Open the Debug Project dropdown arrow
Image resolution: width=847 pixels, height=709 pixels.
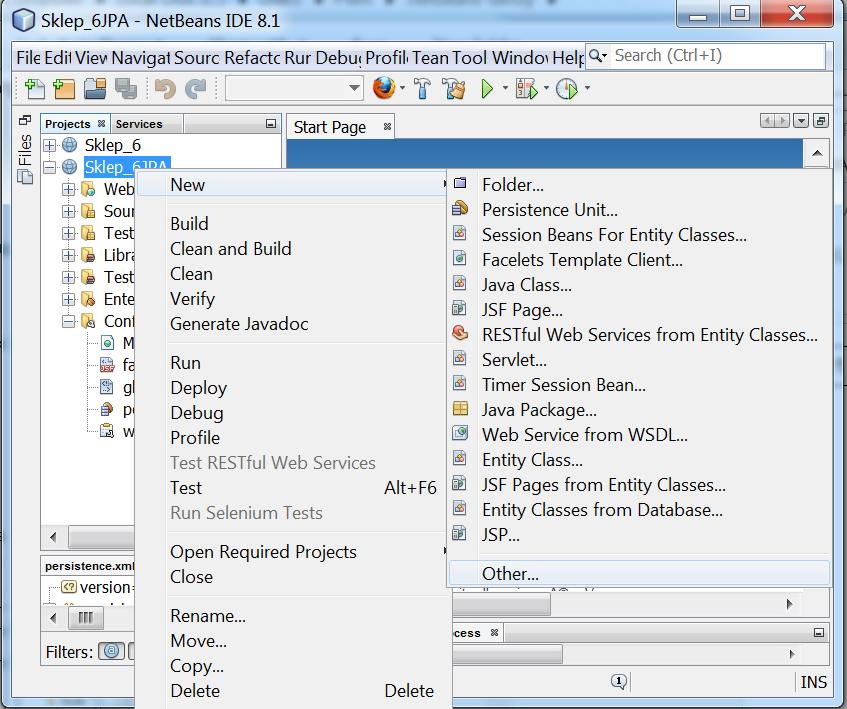(546, 87)
